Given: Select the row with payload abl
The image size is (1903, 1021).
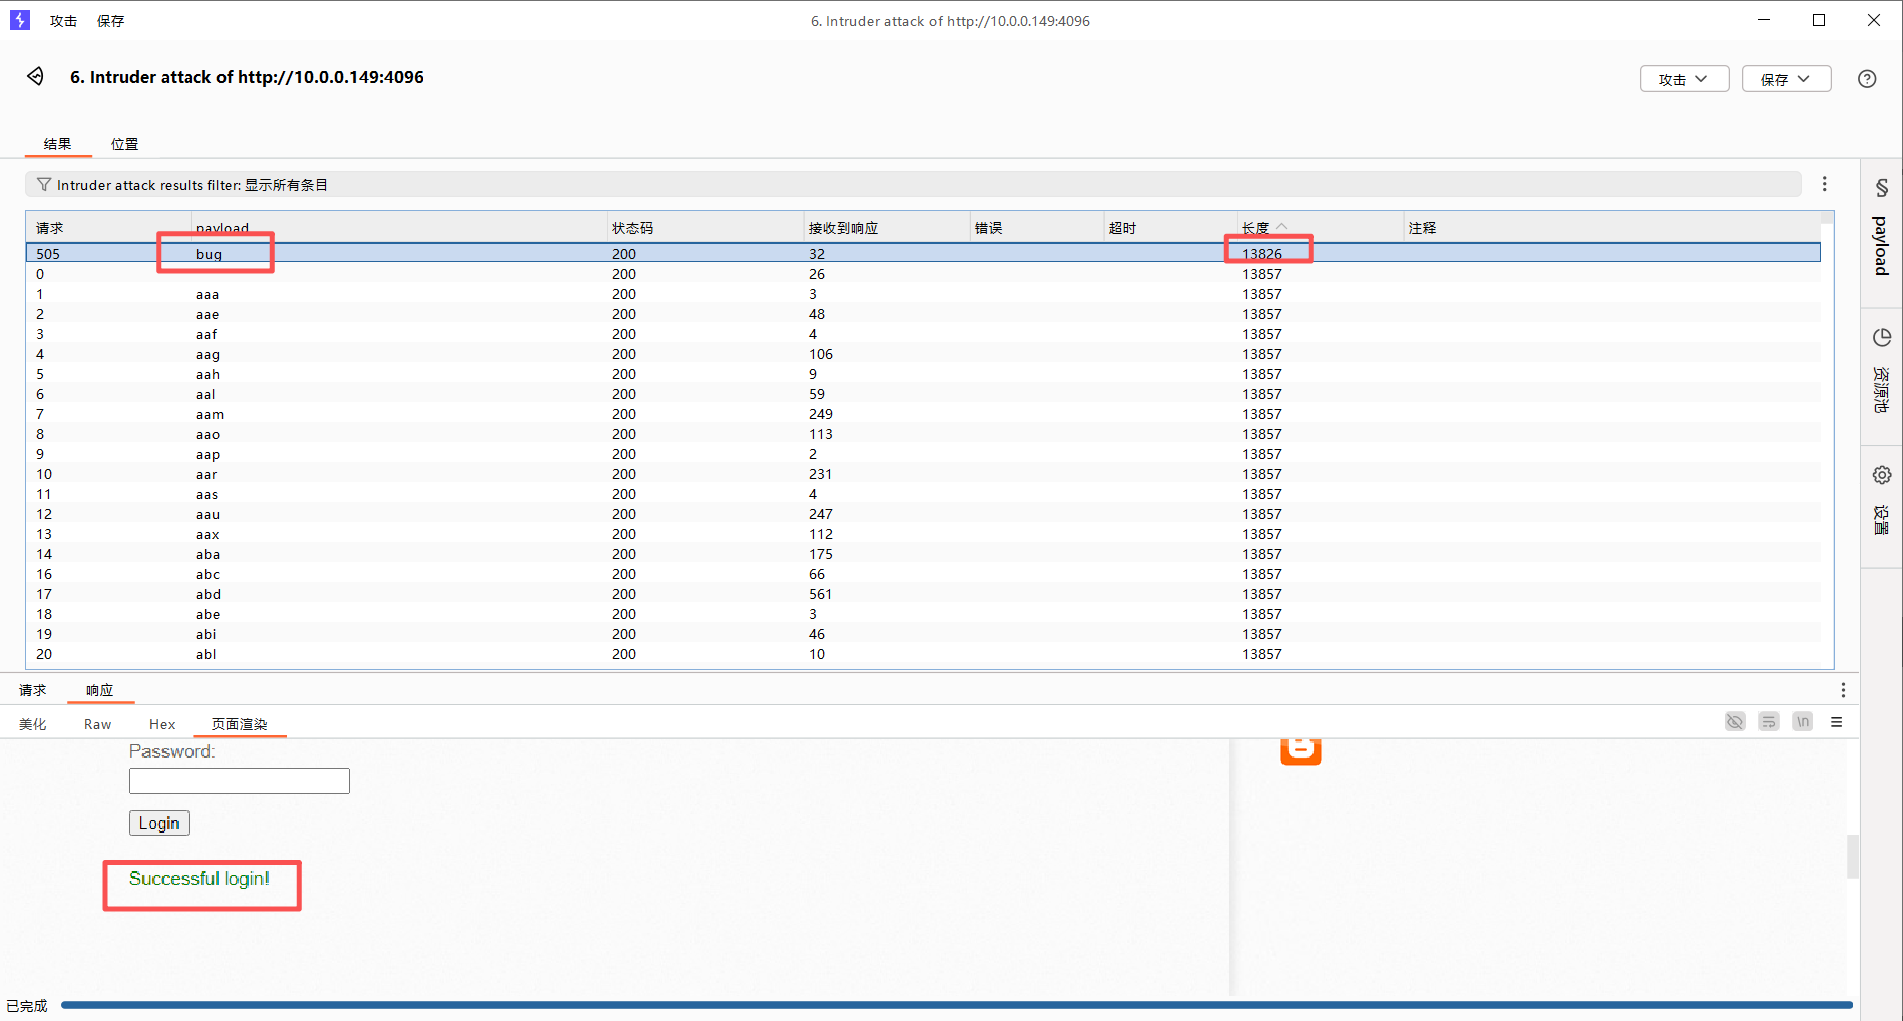Looking at the screenshot, I should (923, 654).
